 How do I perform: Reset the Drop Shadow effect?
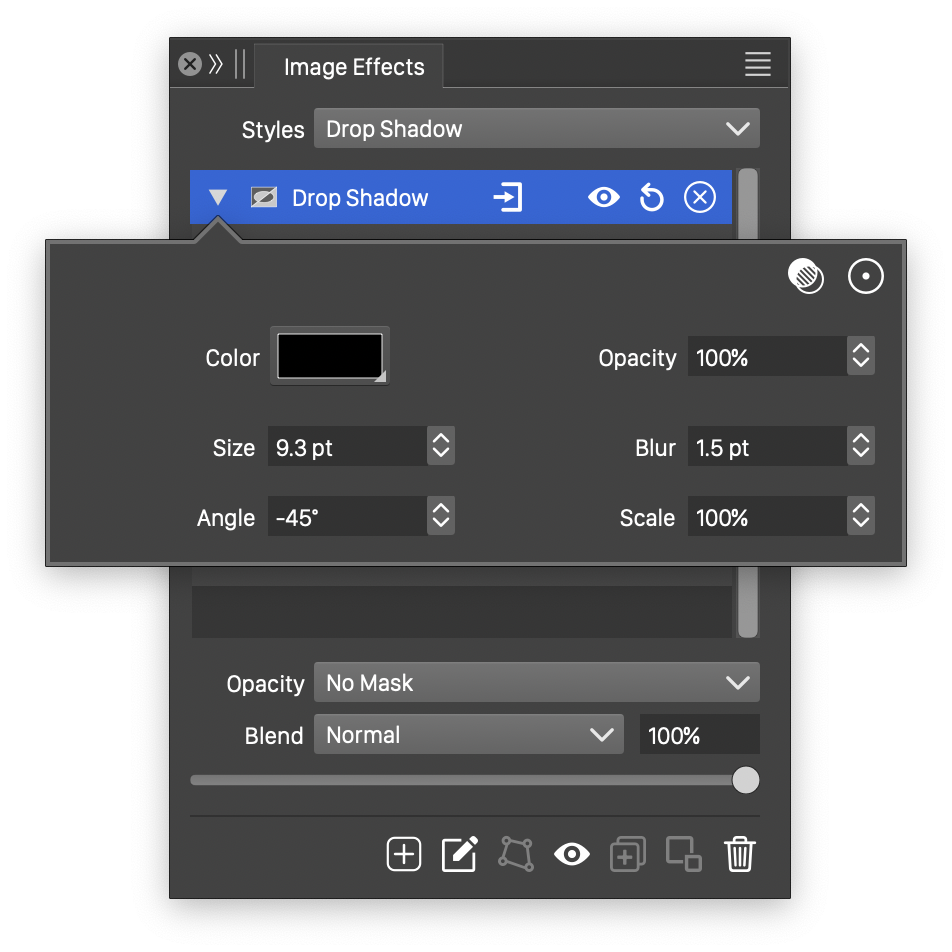click(x=652, y=198)
